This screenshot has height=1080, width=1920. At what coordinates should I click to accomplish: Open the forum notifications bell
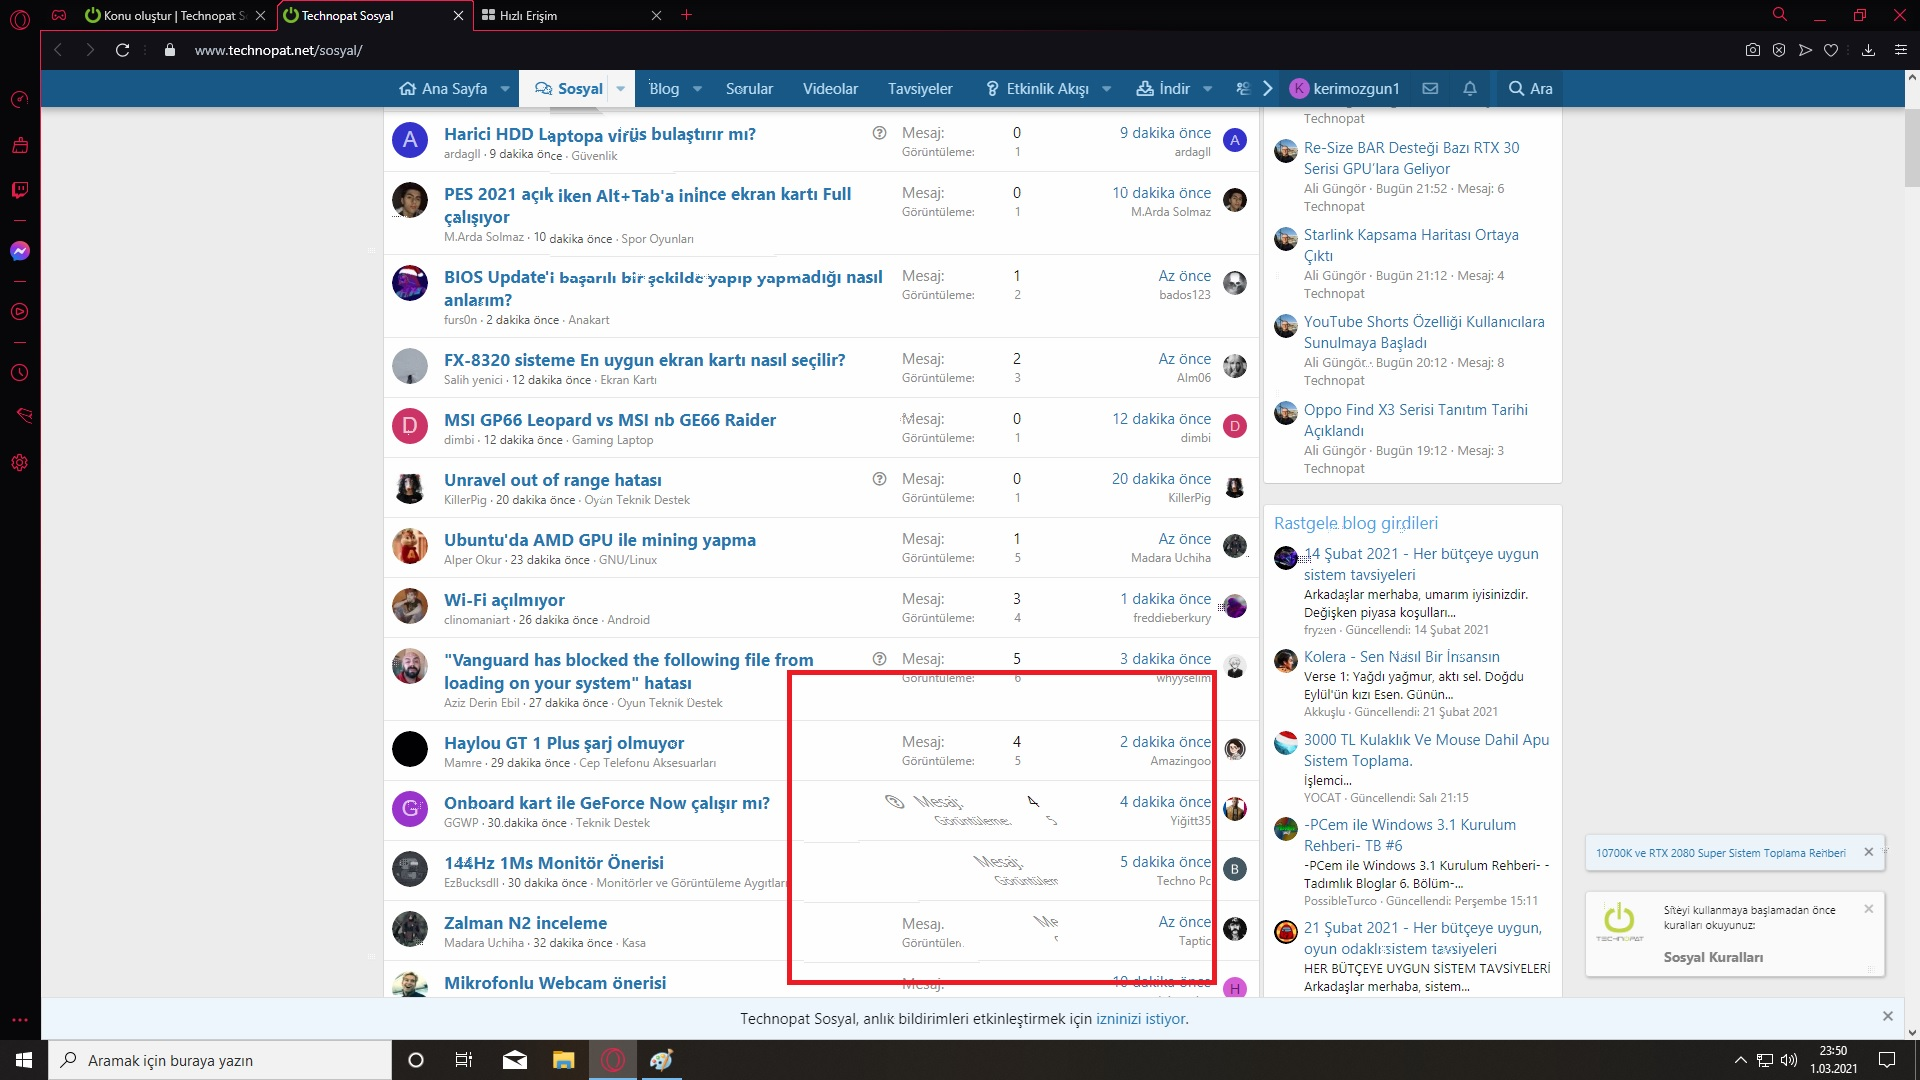(1470, 88)
